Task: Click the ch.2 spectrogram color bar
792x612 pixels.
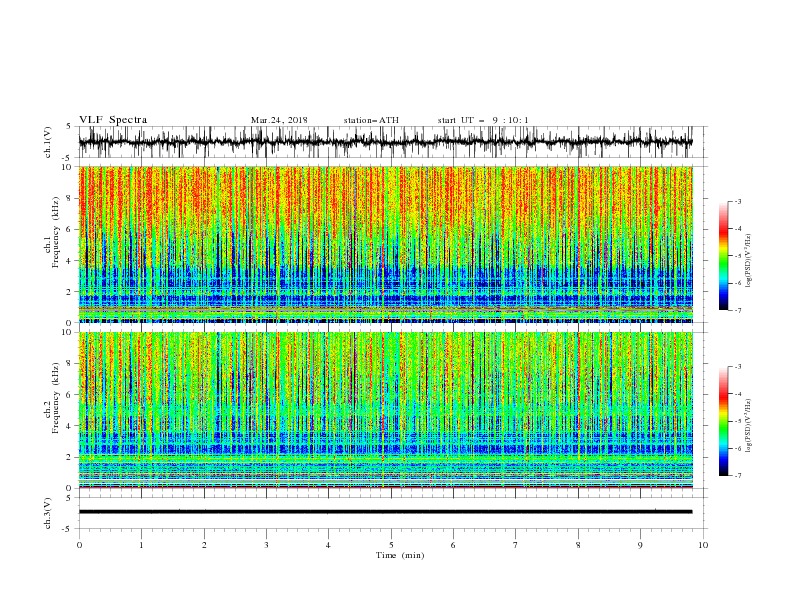Action: pos(723,421)
